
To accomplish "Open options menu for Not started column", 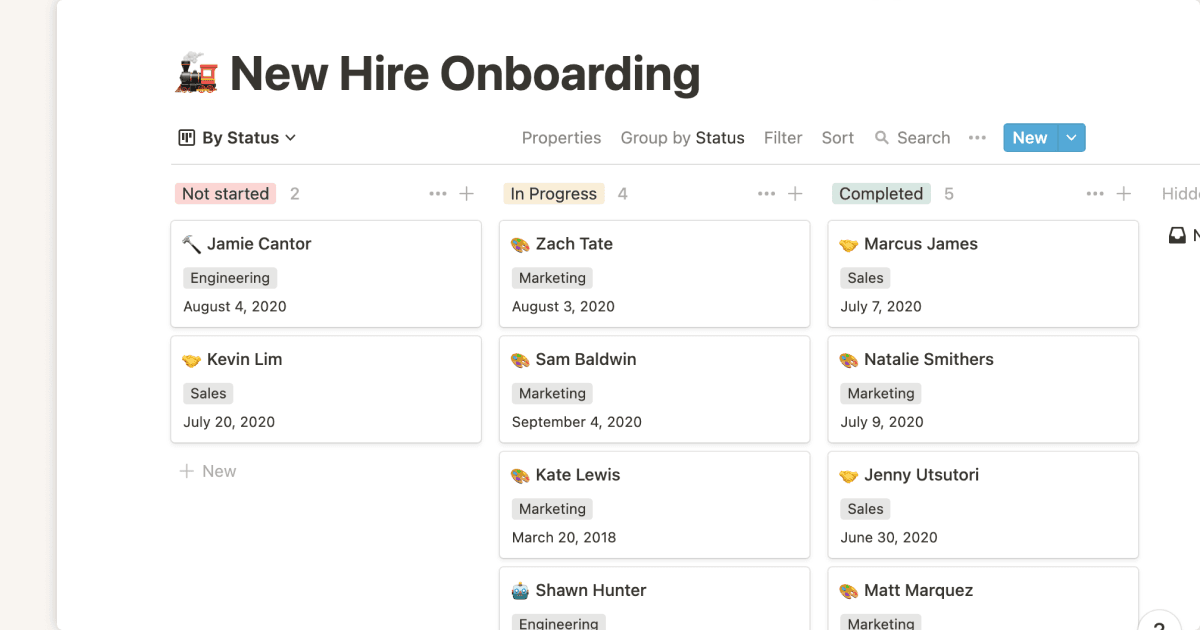I will (x=437, y=193).
